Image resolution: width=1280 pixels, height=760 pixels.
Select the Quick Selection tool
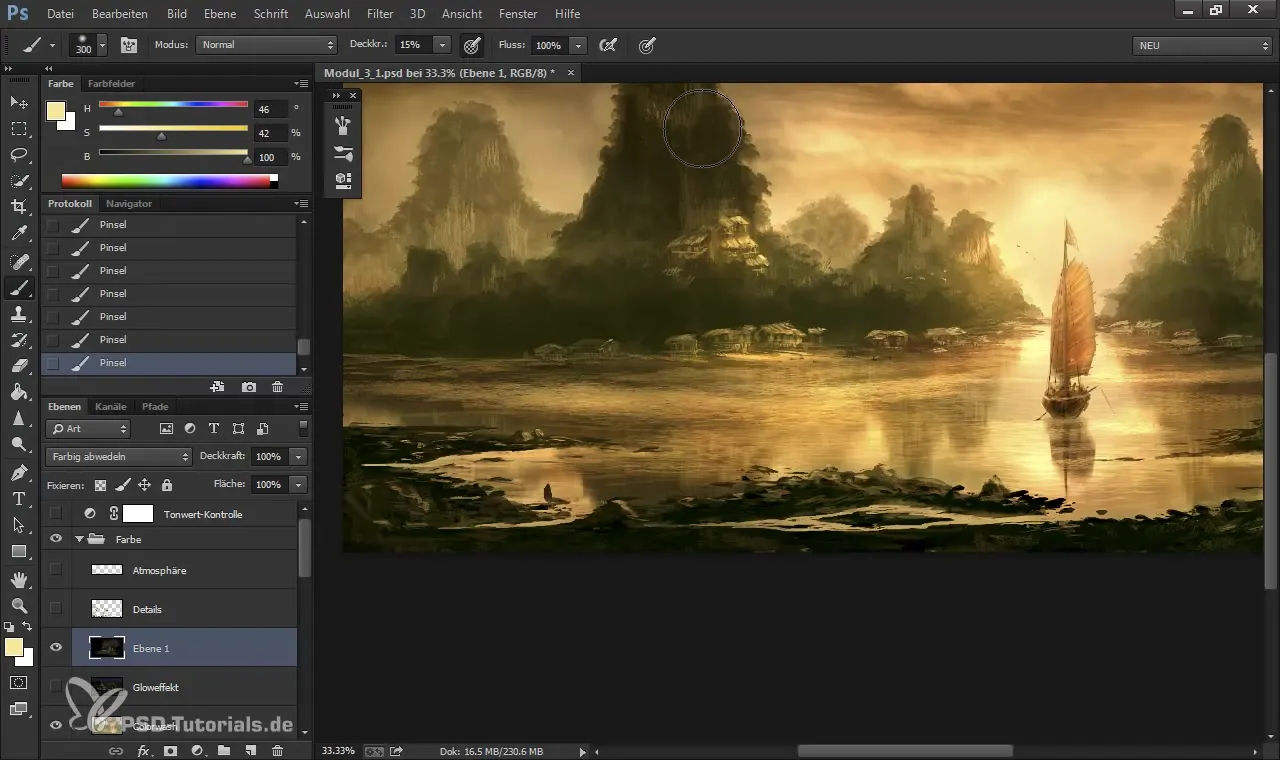(19, 181)
